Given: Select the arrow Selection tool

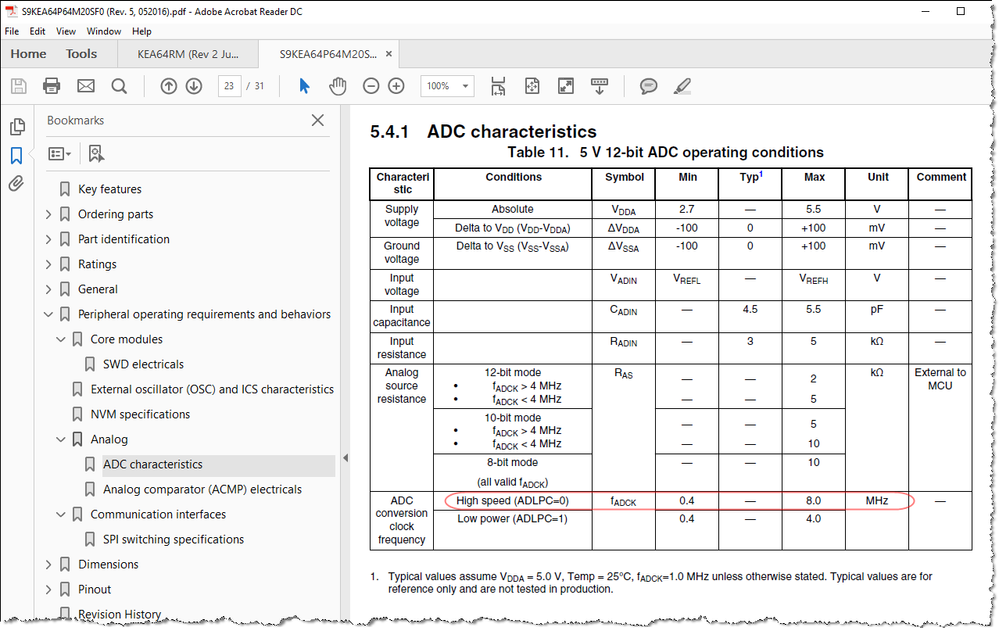Looking at the screenshot, I should tap(305, 86).
